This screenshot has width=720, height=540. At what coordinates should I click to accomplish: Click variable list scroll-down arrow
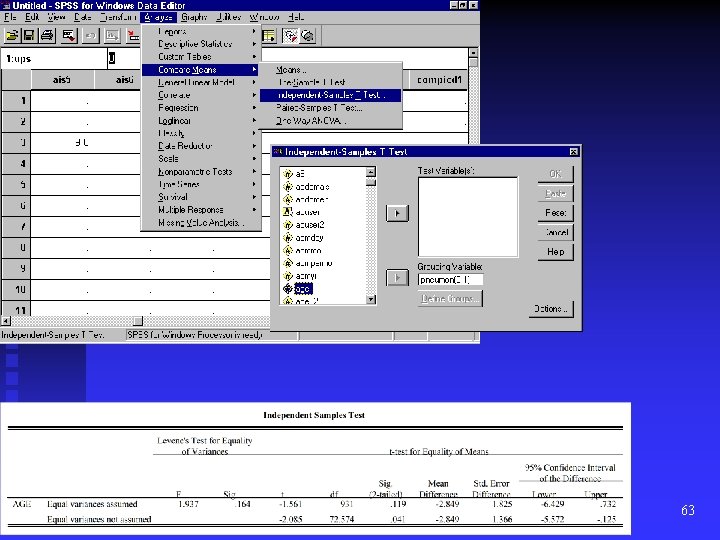[371, 299]
